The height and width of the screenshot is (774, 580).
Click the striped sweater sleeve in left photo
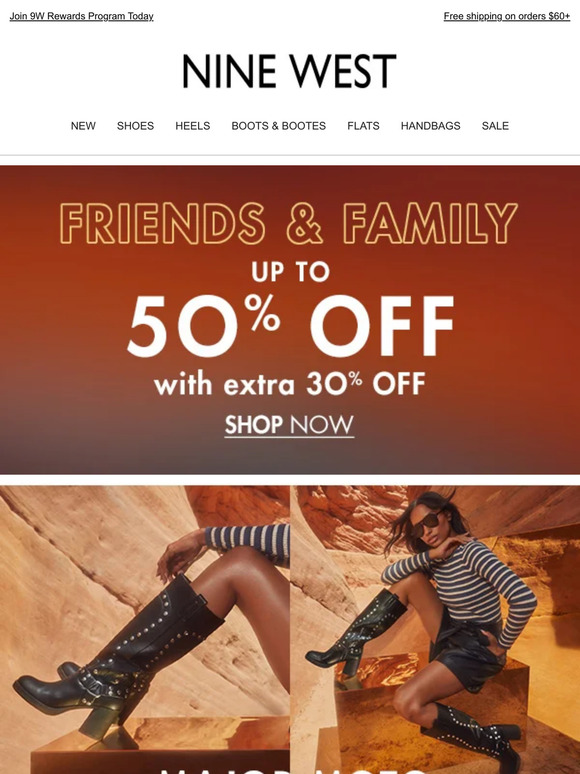pyautogui.click(x=248, y=542)
